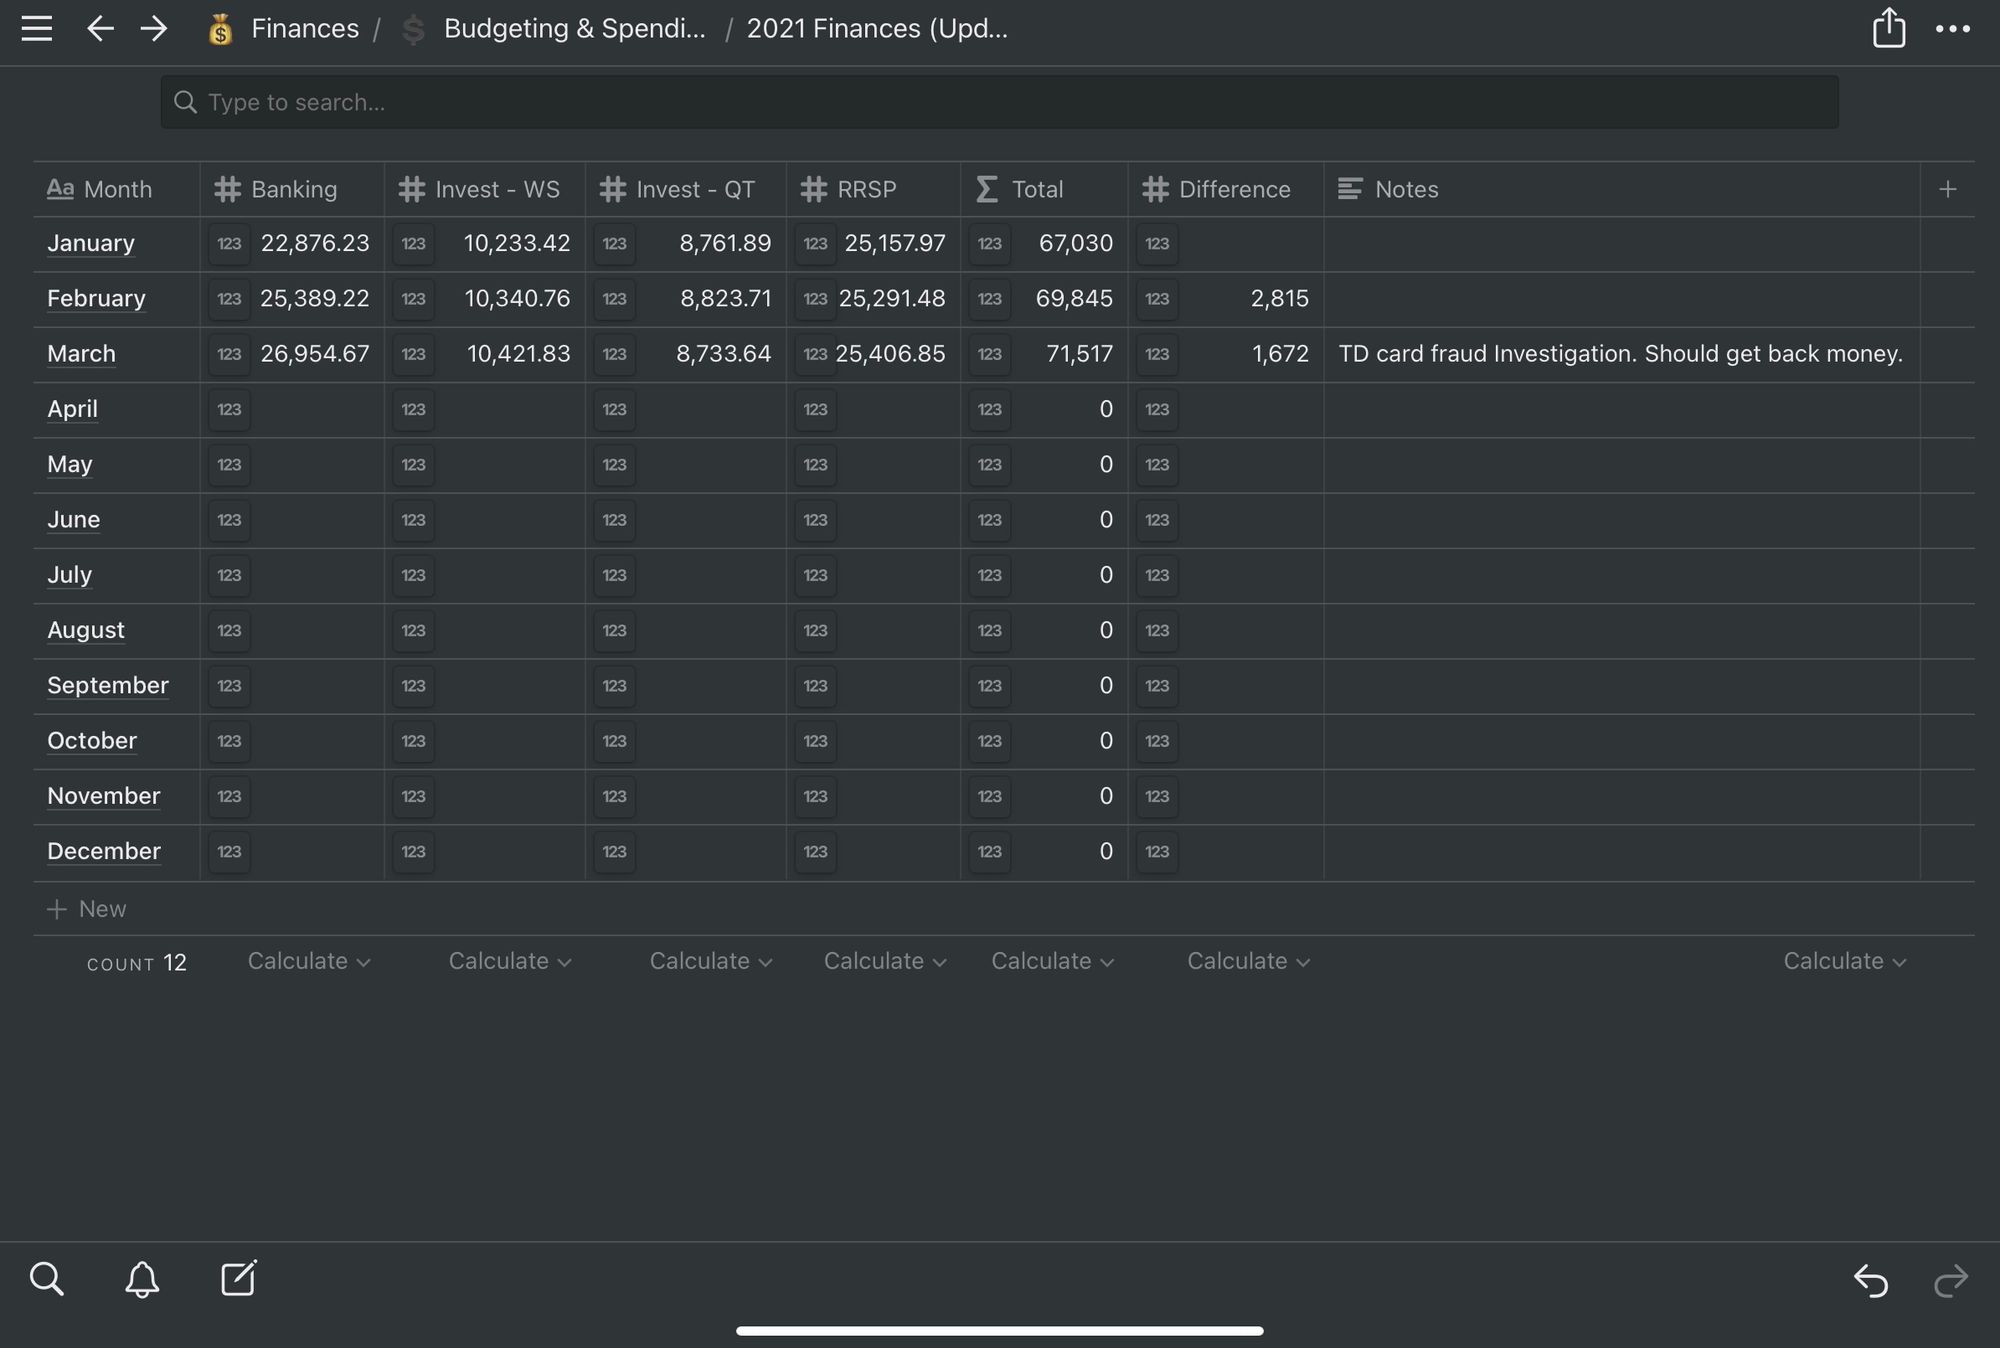Image resolution: width=2000 pixels, height=1348 pixels.
Task: Tap the share icon
Action: (x=1888, y=28)
